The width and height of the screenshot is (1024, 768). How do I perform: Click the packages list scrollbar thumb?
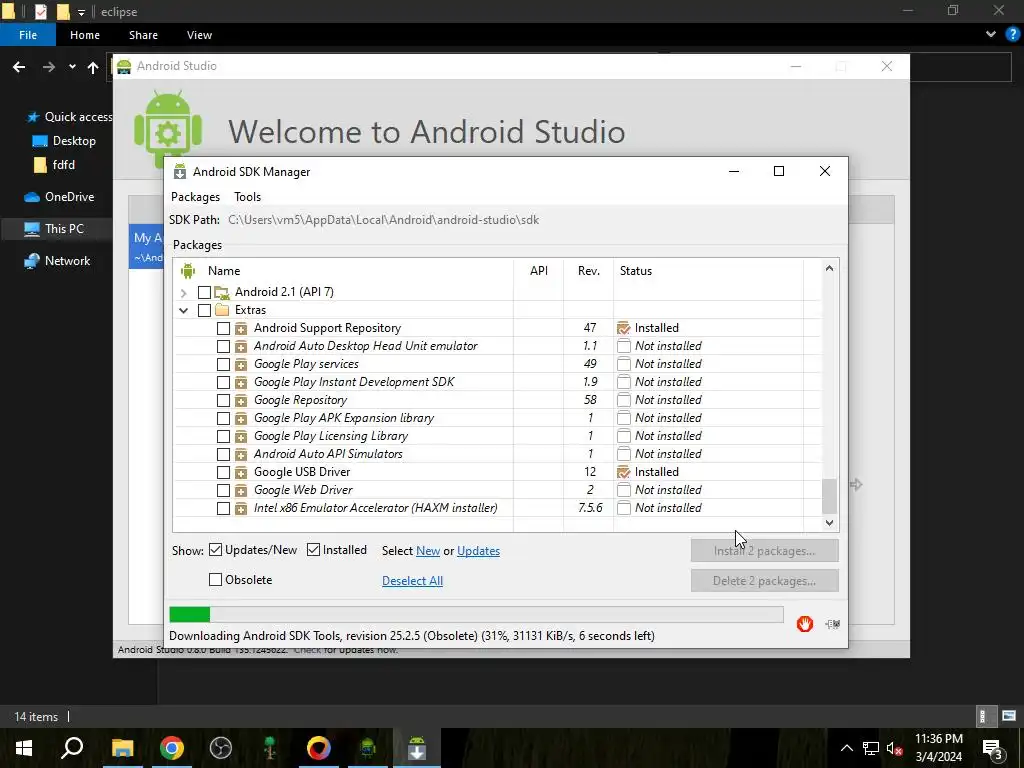(829, 496)
